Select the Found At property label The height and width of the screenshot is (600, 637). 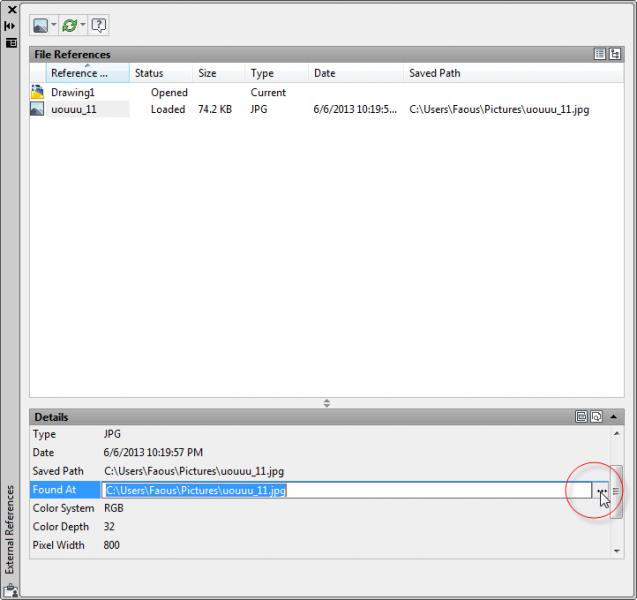point(65,490)
